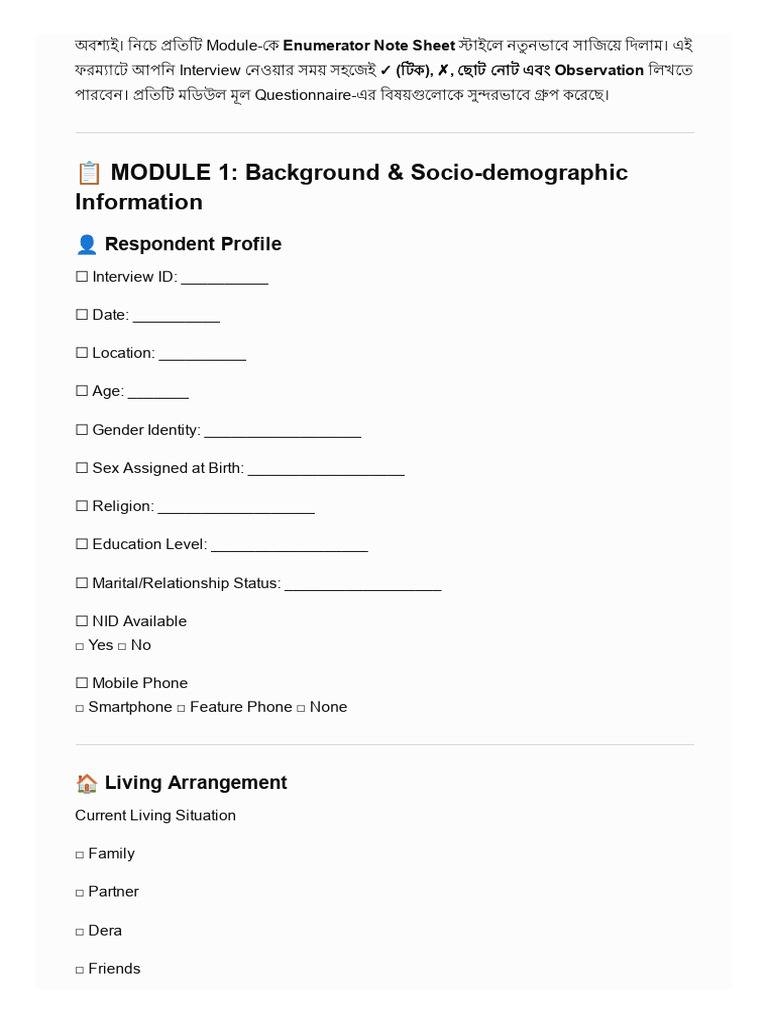Click the house icon beside Living Arrangement
This screenshot has width=768, height=1024.
coord(87,783)
